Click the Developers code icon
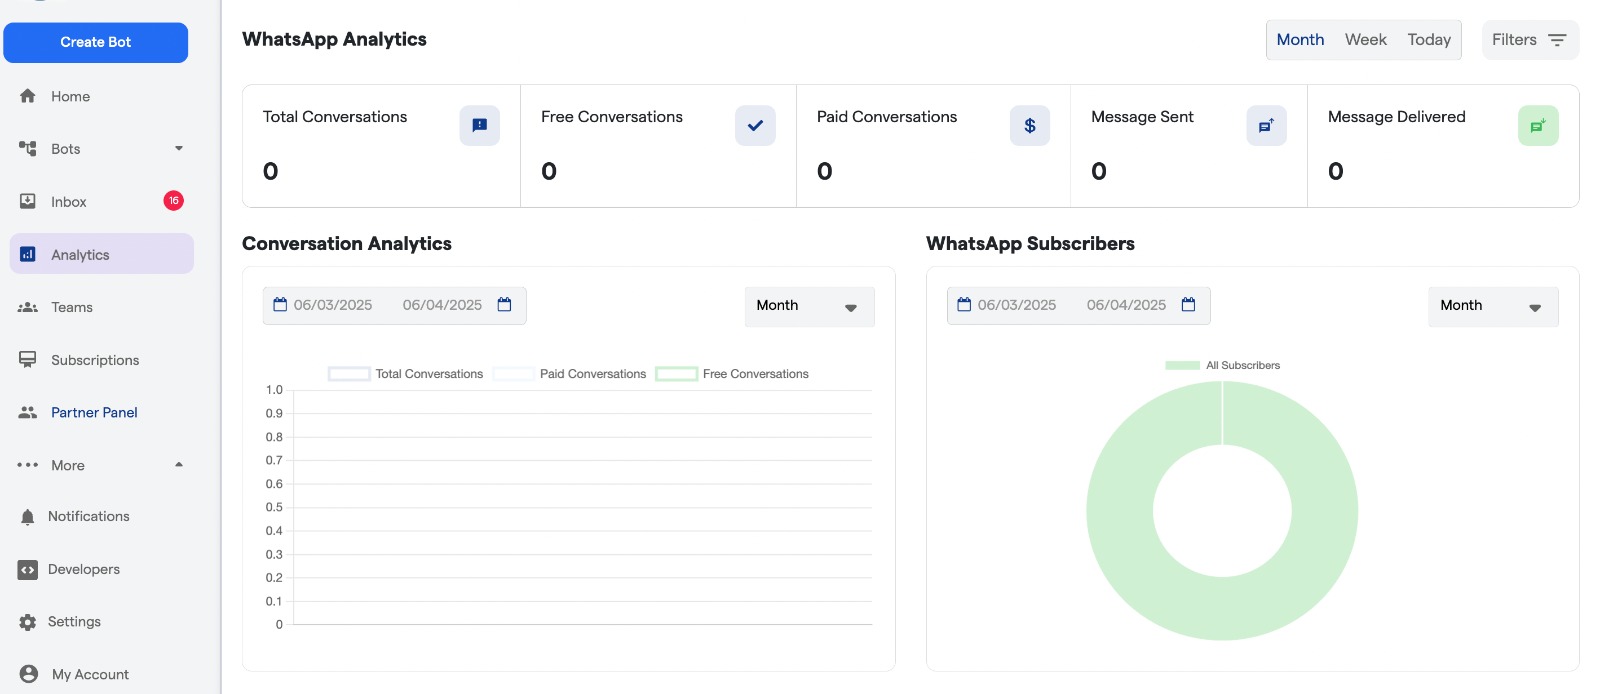Image resolution: width=1600 pixels, height=694 pixels. click(x=28, y=569)
